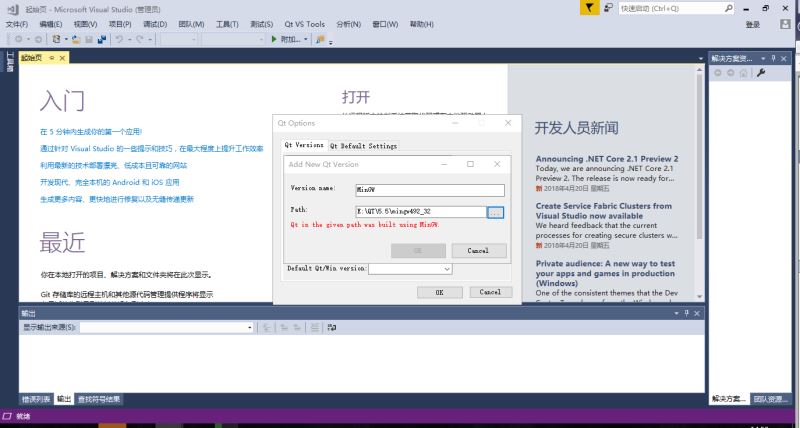This screenshot has height=428, width=800.
Task: Click the Find in Files toolbar icon
Action: click(x=320, y=39)
